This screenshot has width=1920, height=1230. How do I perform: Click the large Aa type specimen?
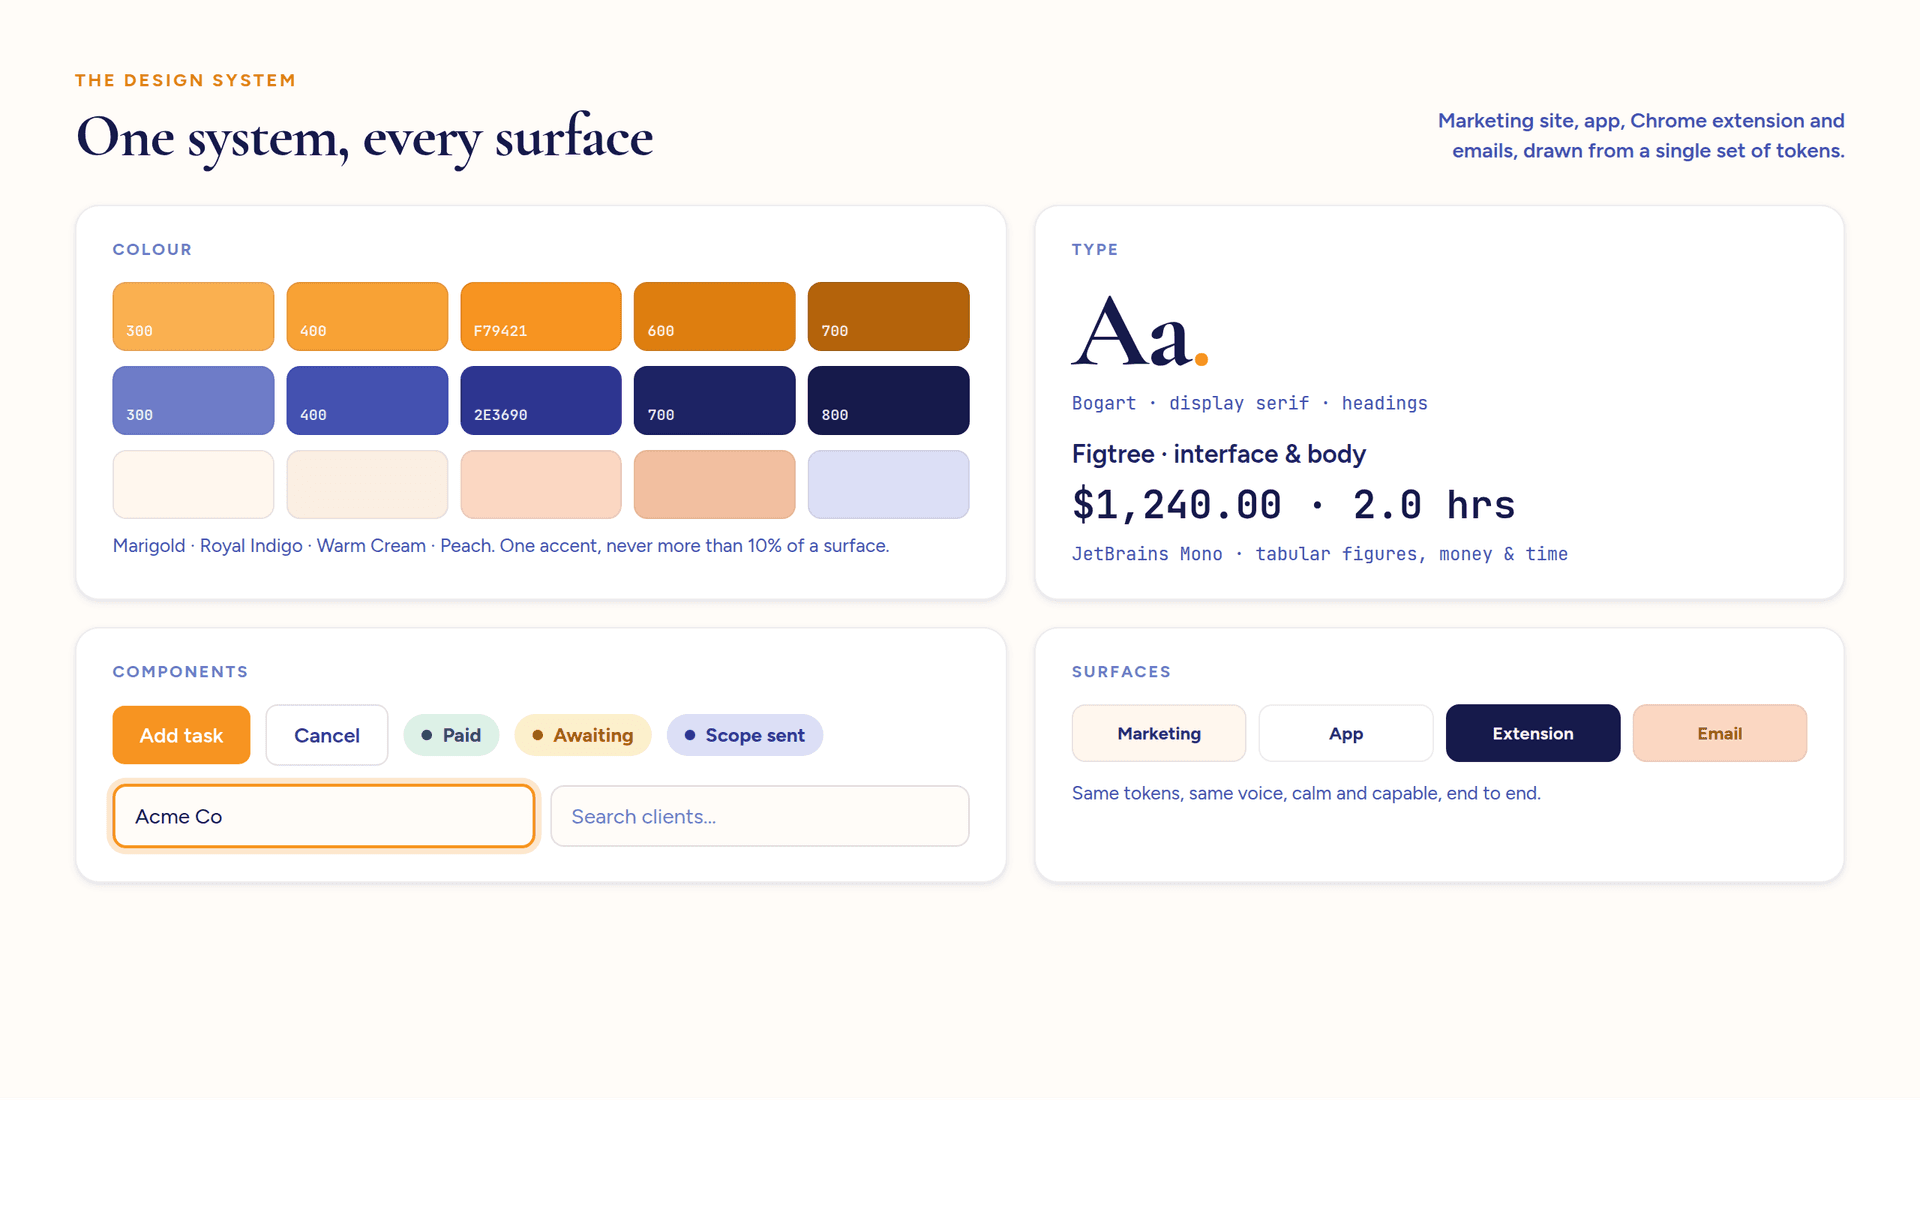pyautogui.click(x=1140, y=332)
